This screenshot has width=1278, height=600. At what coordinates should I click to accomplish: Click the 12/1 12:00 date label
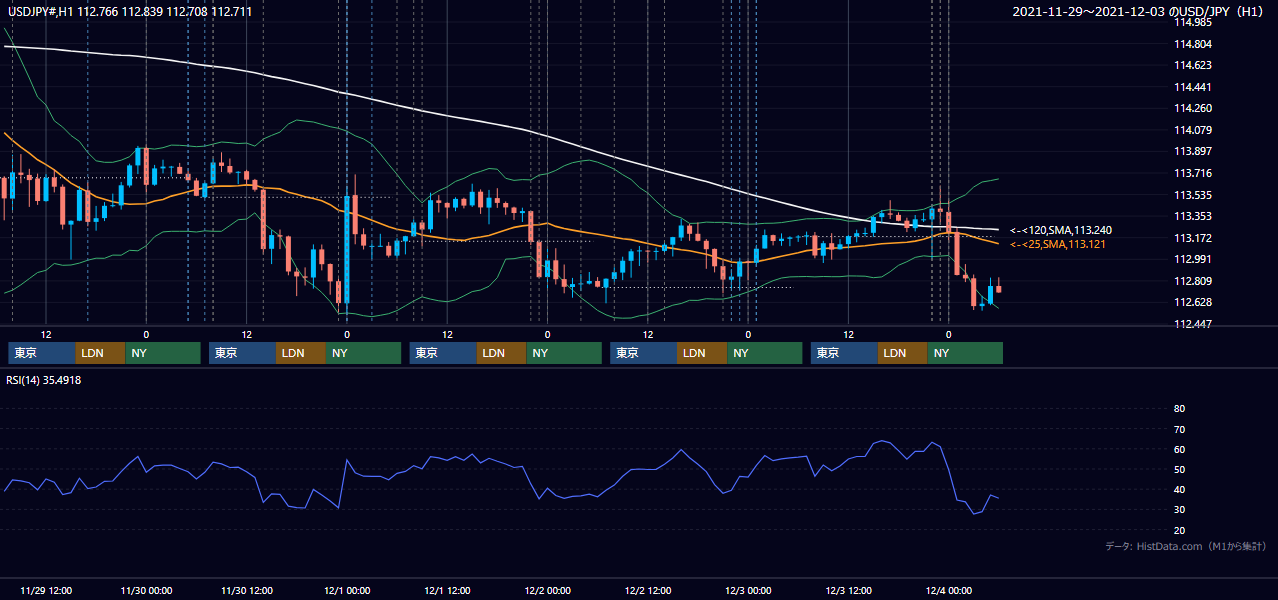447,590
